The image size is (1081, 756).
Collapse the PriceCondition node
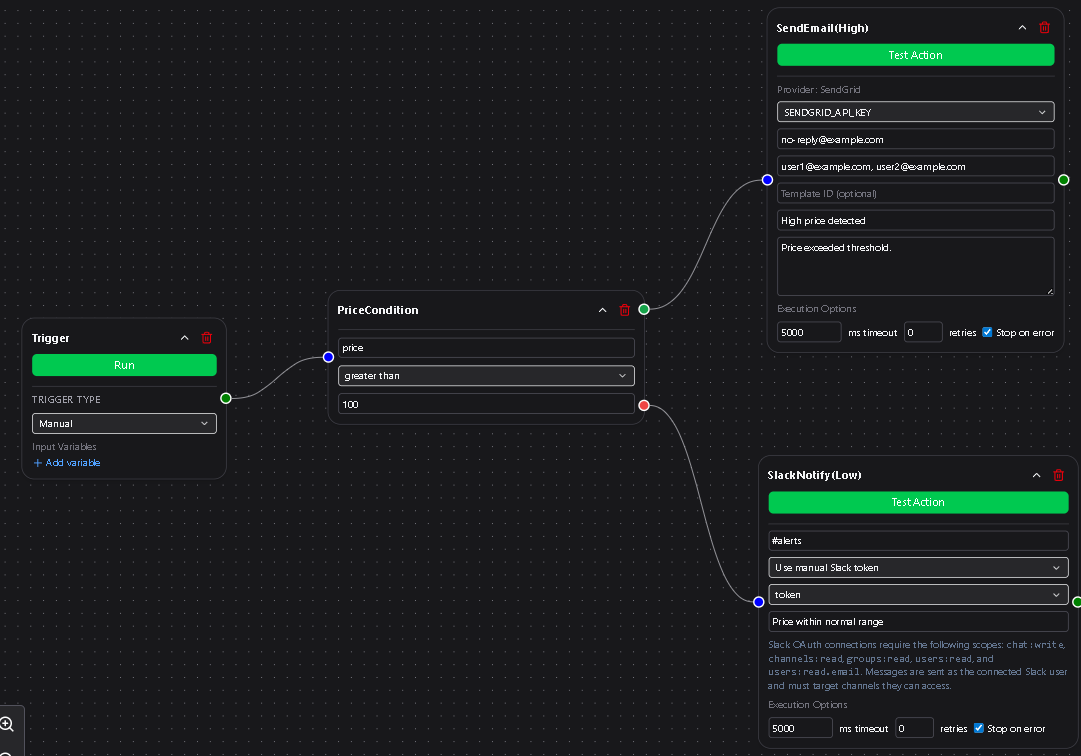tap(603, 310)
